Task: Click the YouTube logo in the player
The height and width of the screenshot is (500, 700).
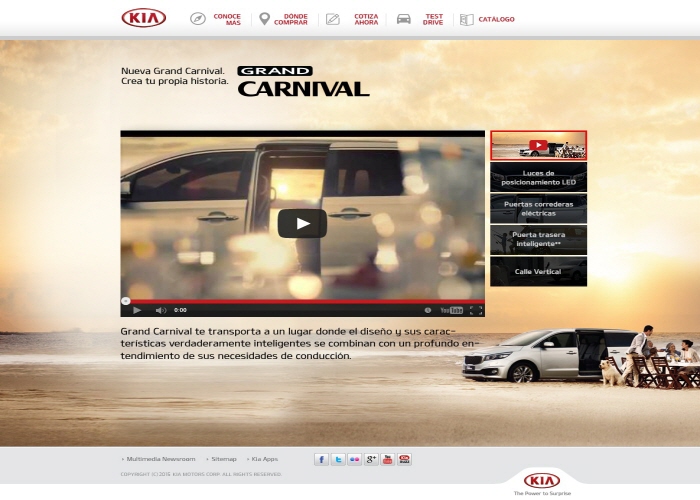Action: pos(451,310)
